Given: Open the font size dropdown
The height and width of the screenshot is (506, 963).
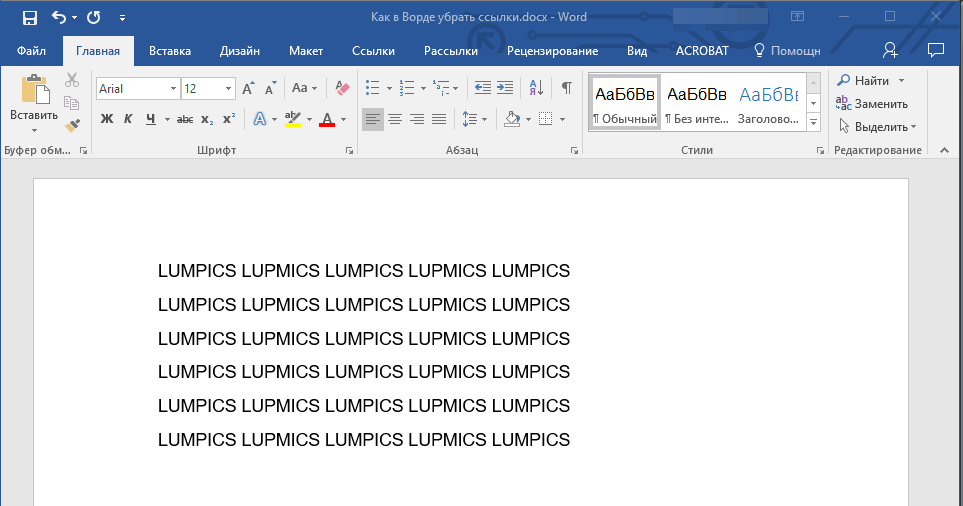Looking at the screenshot, I should (229, 89).
